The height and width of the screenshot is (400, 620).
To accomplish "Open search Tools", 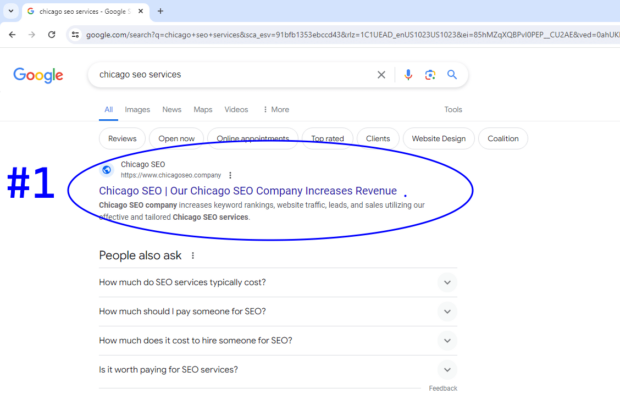I will point(453,109).
